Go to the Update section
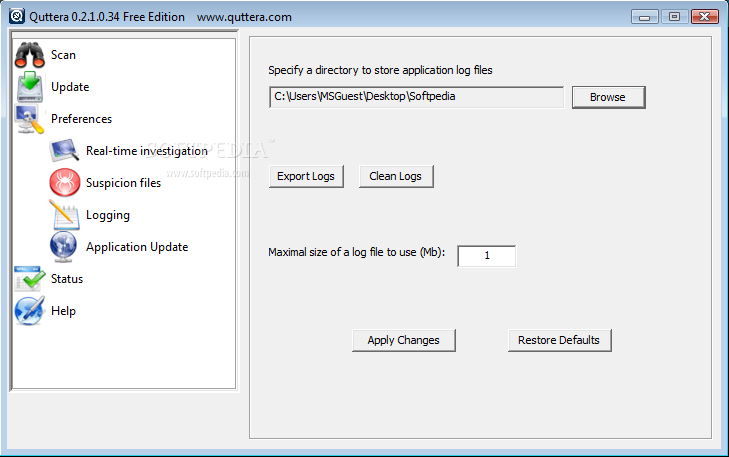 [70, 87]
